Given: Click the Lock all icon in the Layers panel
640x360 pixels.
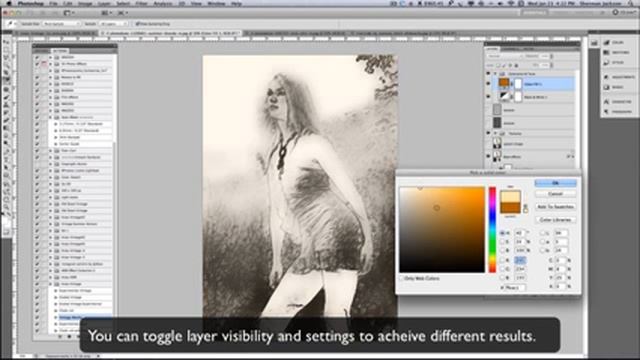Looking at the screenshot, I should (516, 65).
